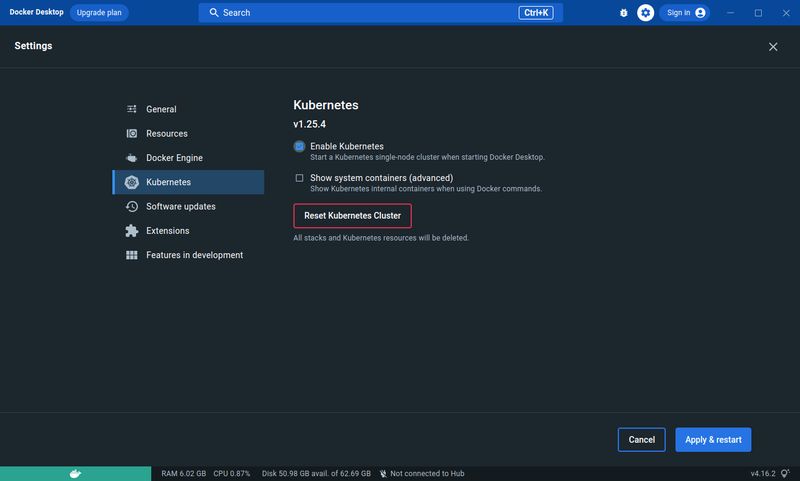Switch to Docker Engine settings

click(174, 158)
